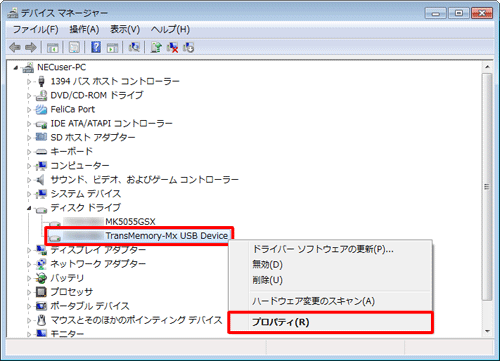
Task: Open the 表示(V) menu
Action: [x=125, y=30]
